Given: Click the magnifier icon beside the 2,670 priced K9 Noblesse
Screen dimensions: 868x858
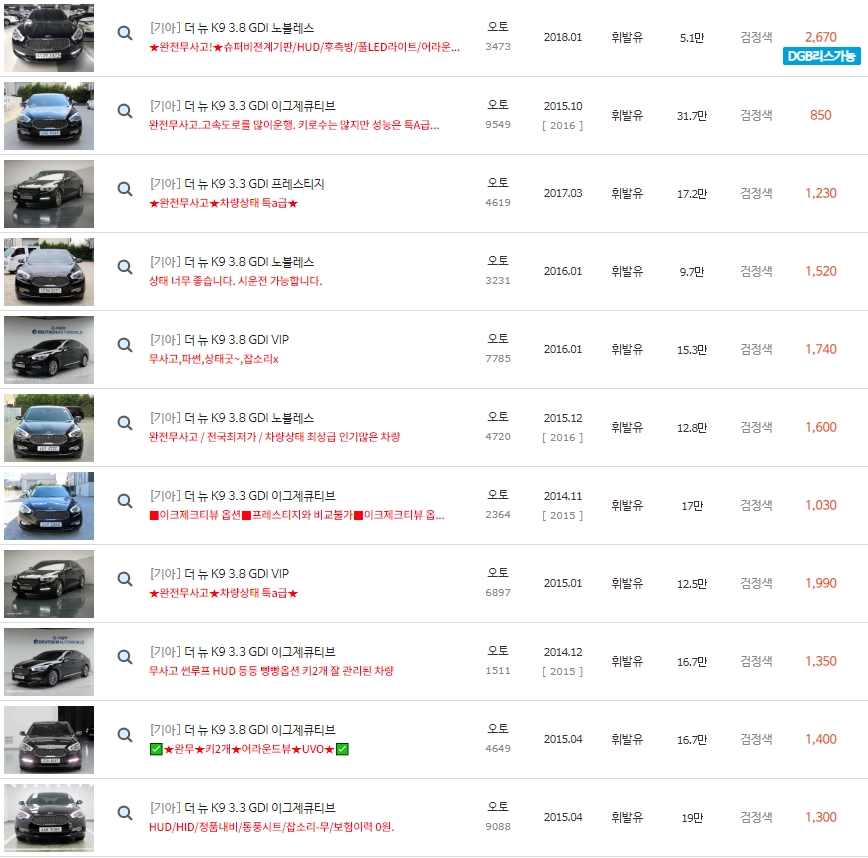Looking at the screenshot, I should (124, 32).
